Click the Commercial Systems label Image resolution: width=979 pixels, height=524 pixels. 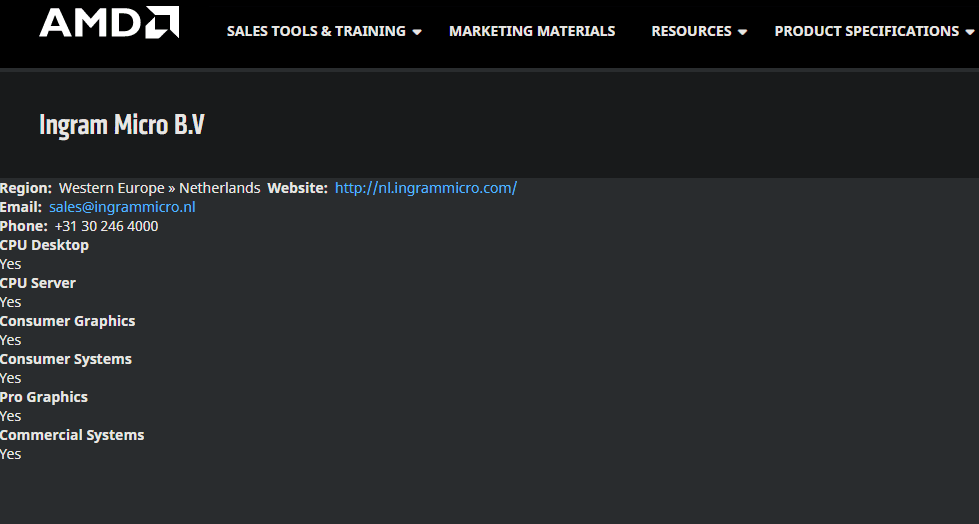click(72, 435)
